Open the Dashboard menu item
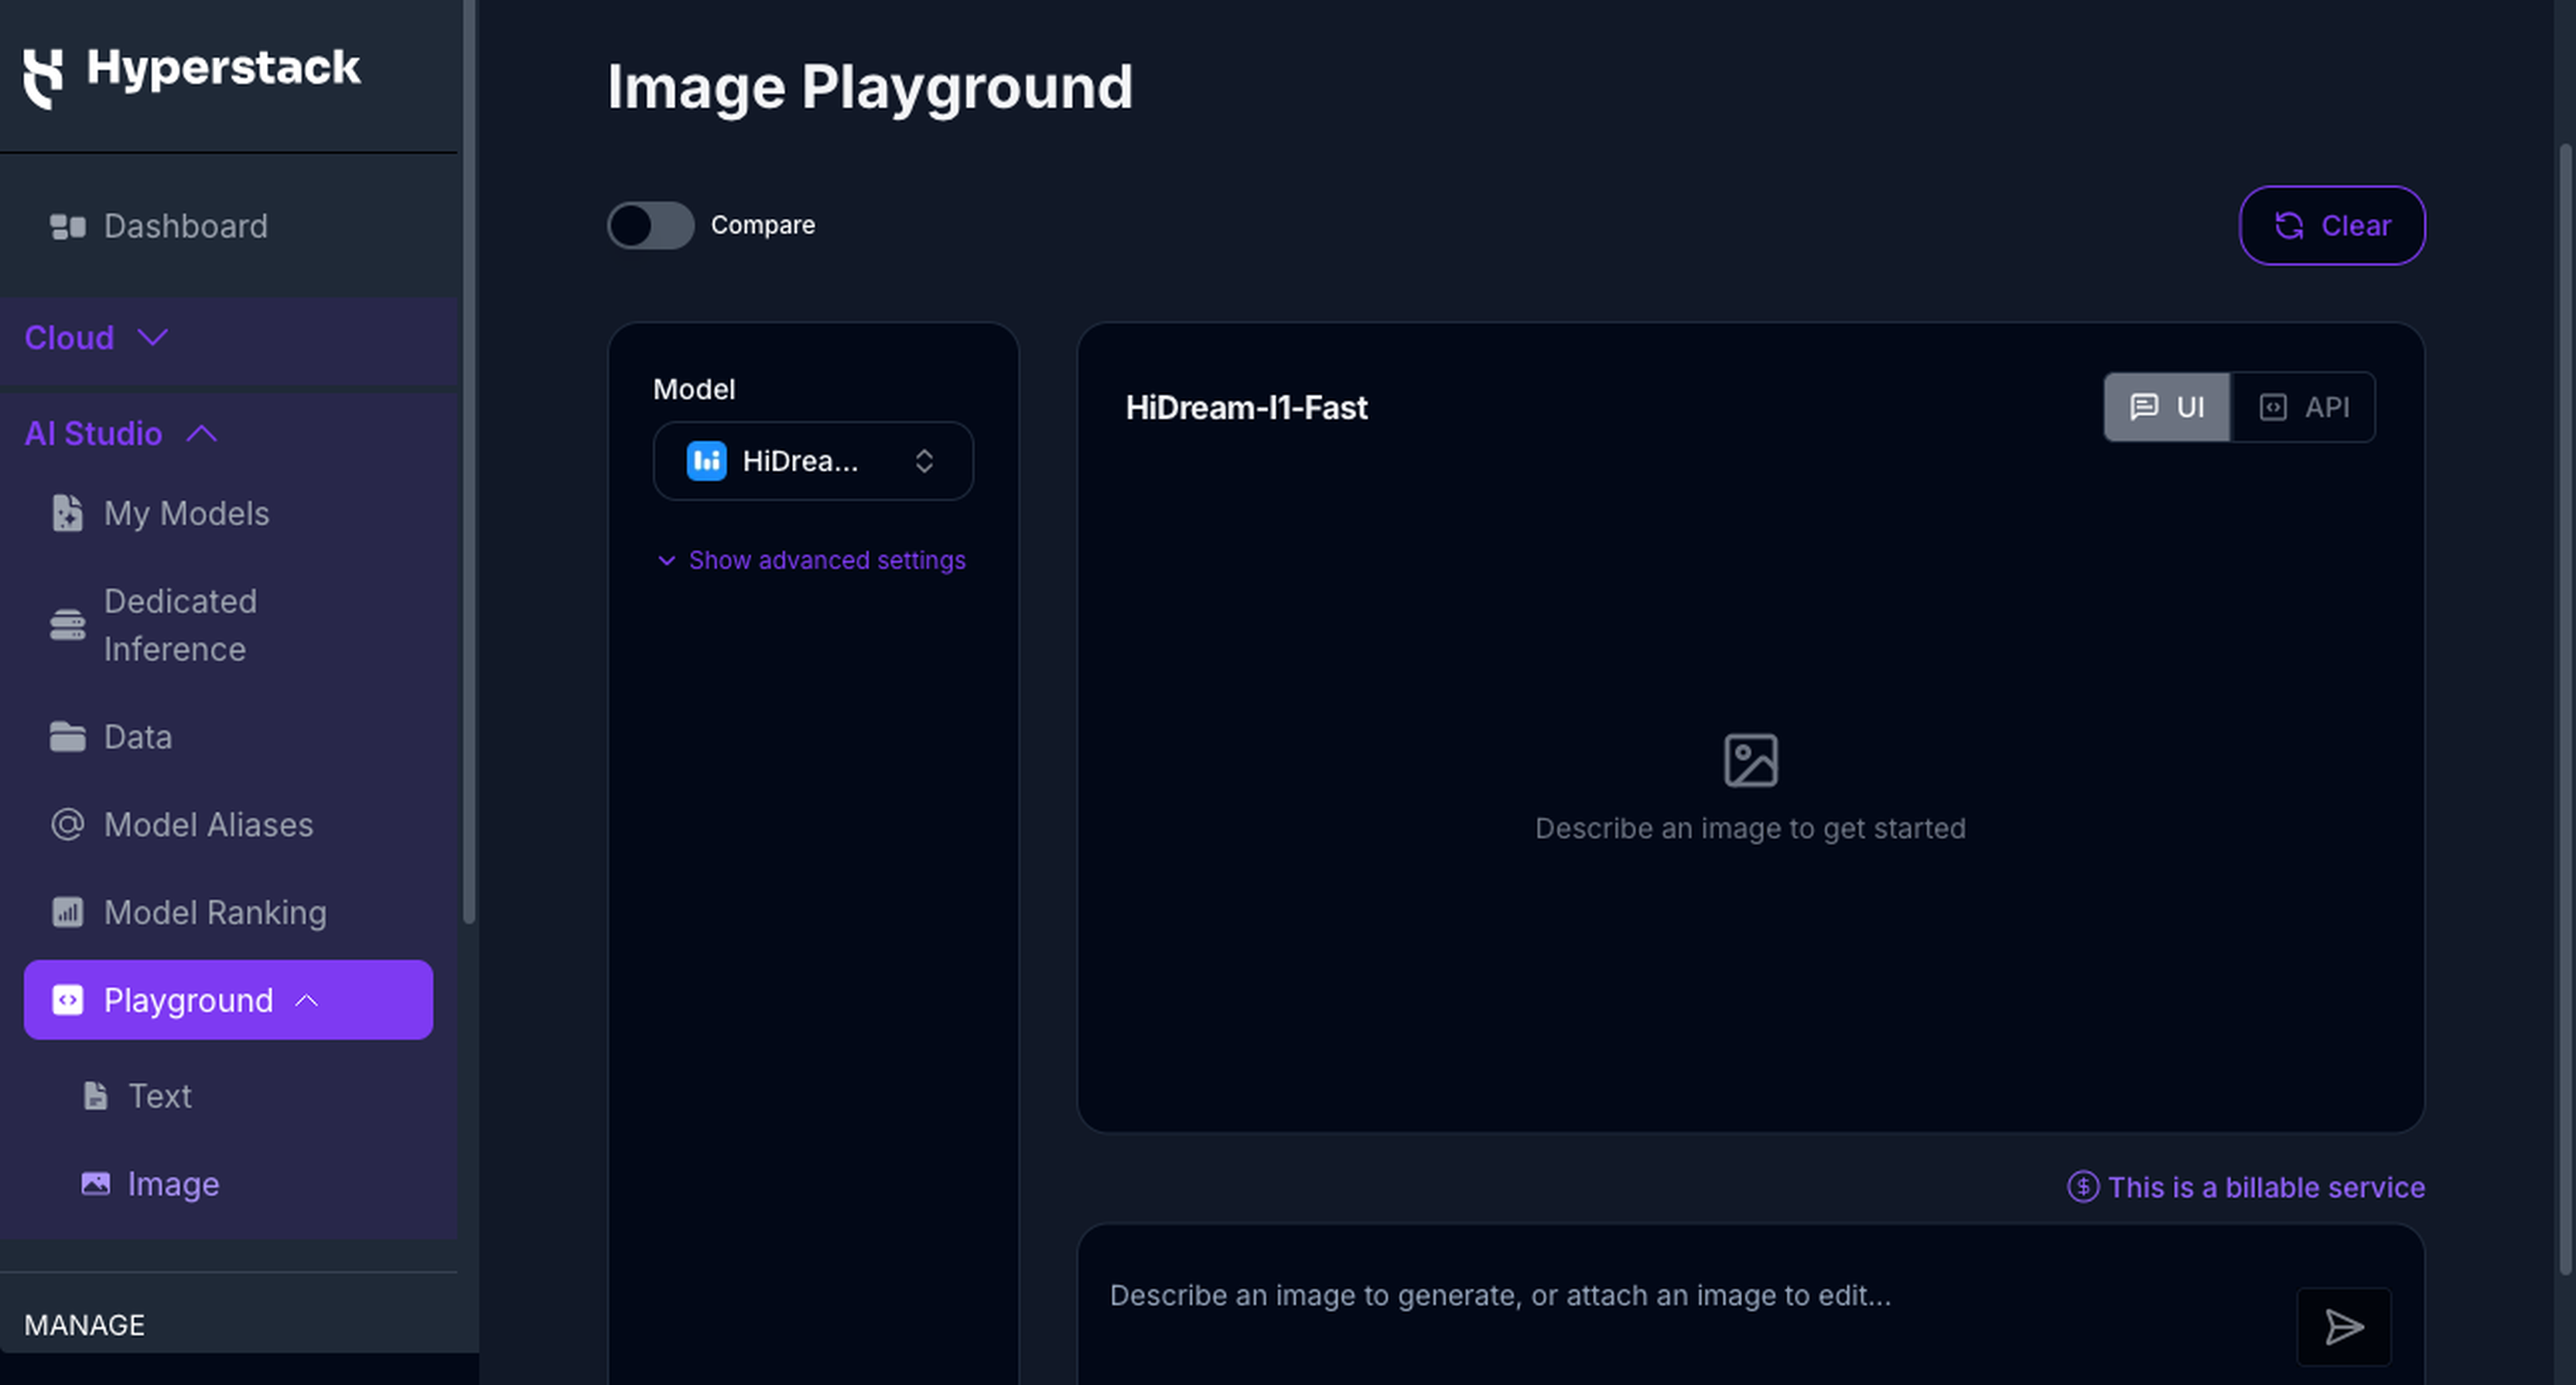Image resolution: width=2576 pixels, height=1385 pixels. coord(229,227)
